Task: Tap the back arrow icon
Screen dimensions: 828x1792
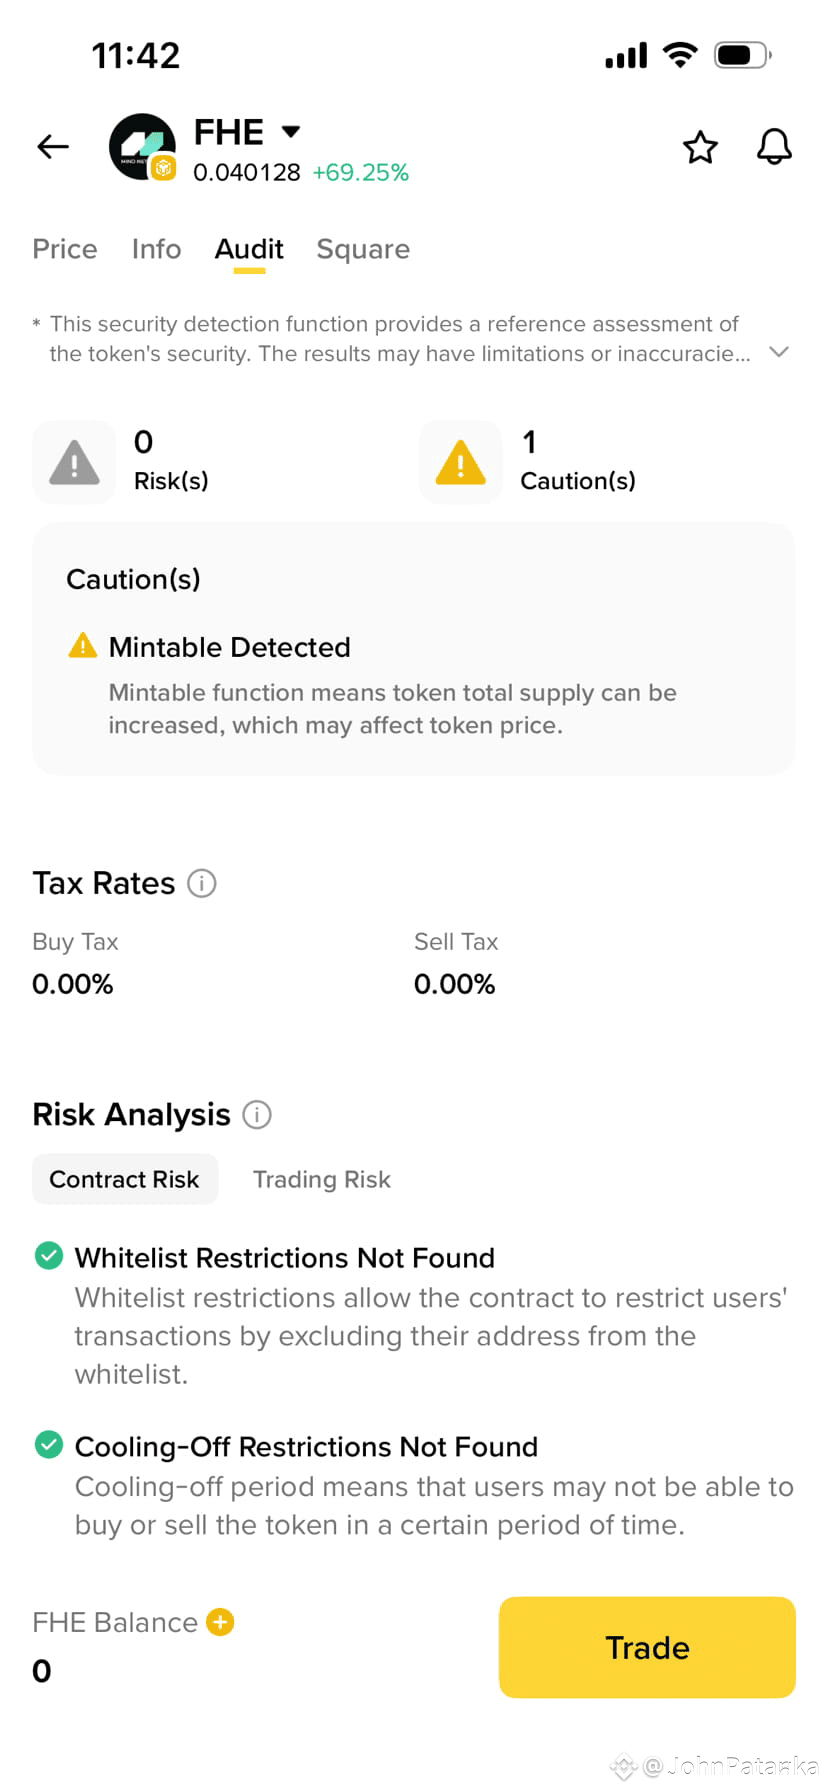Action: tap(53, 147)
